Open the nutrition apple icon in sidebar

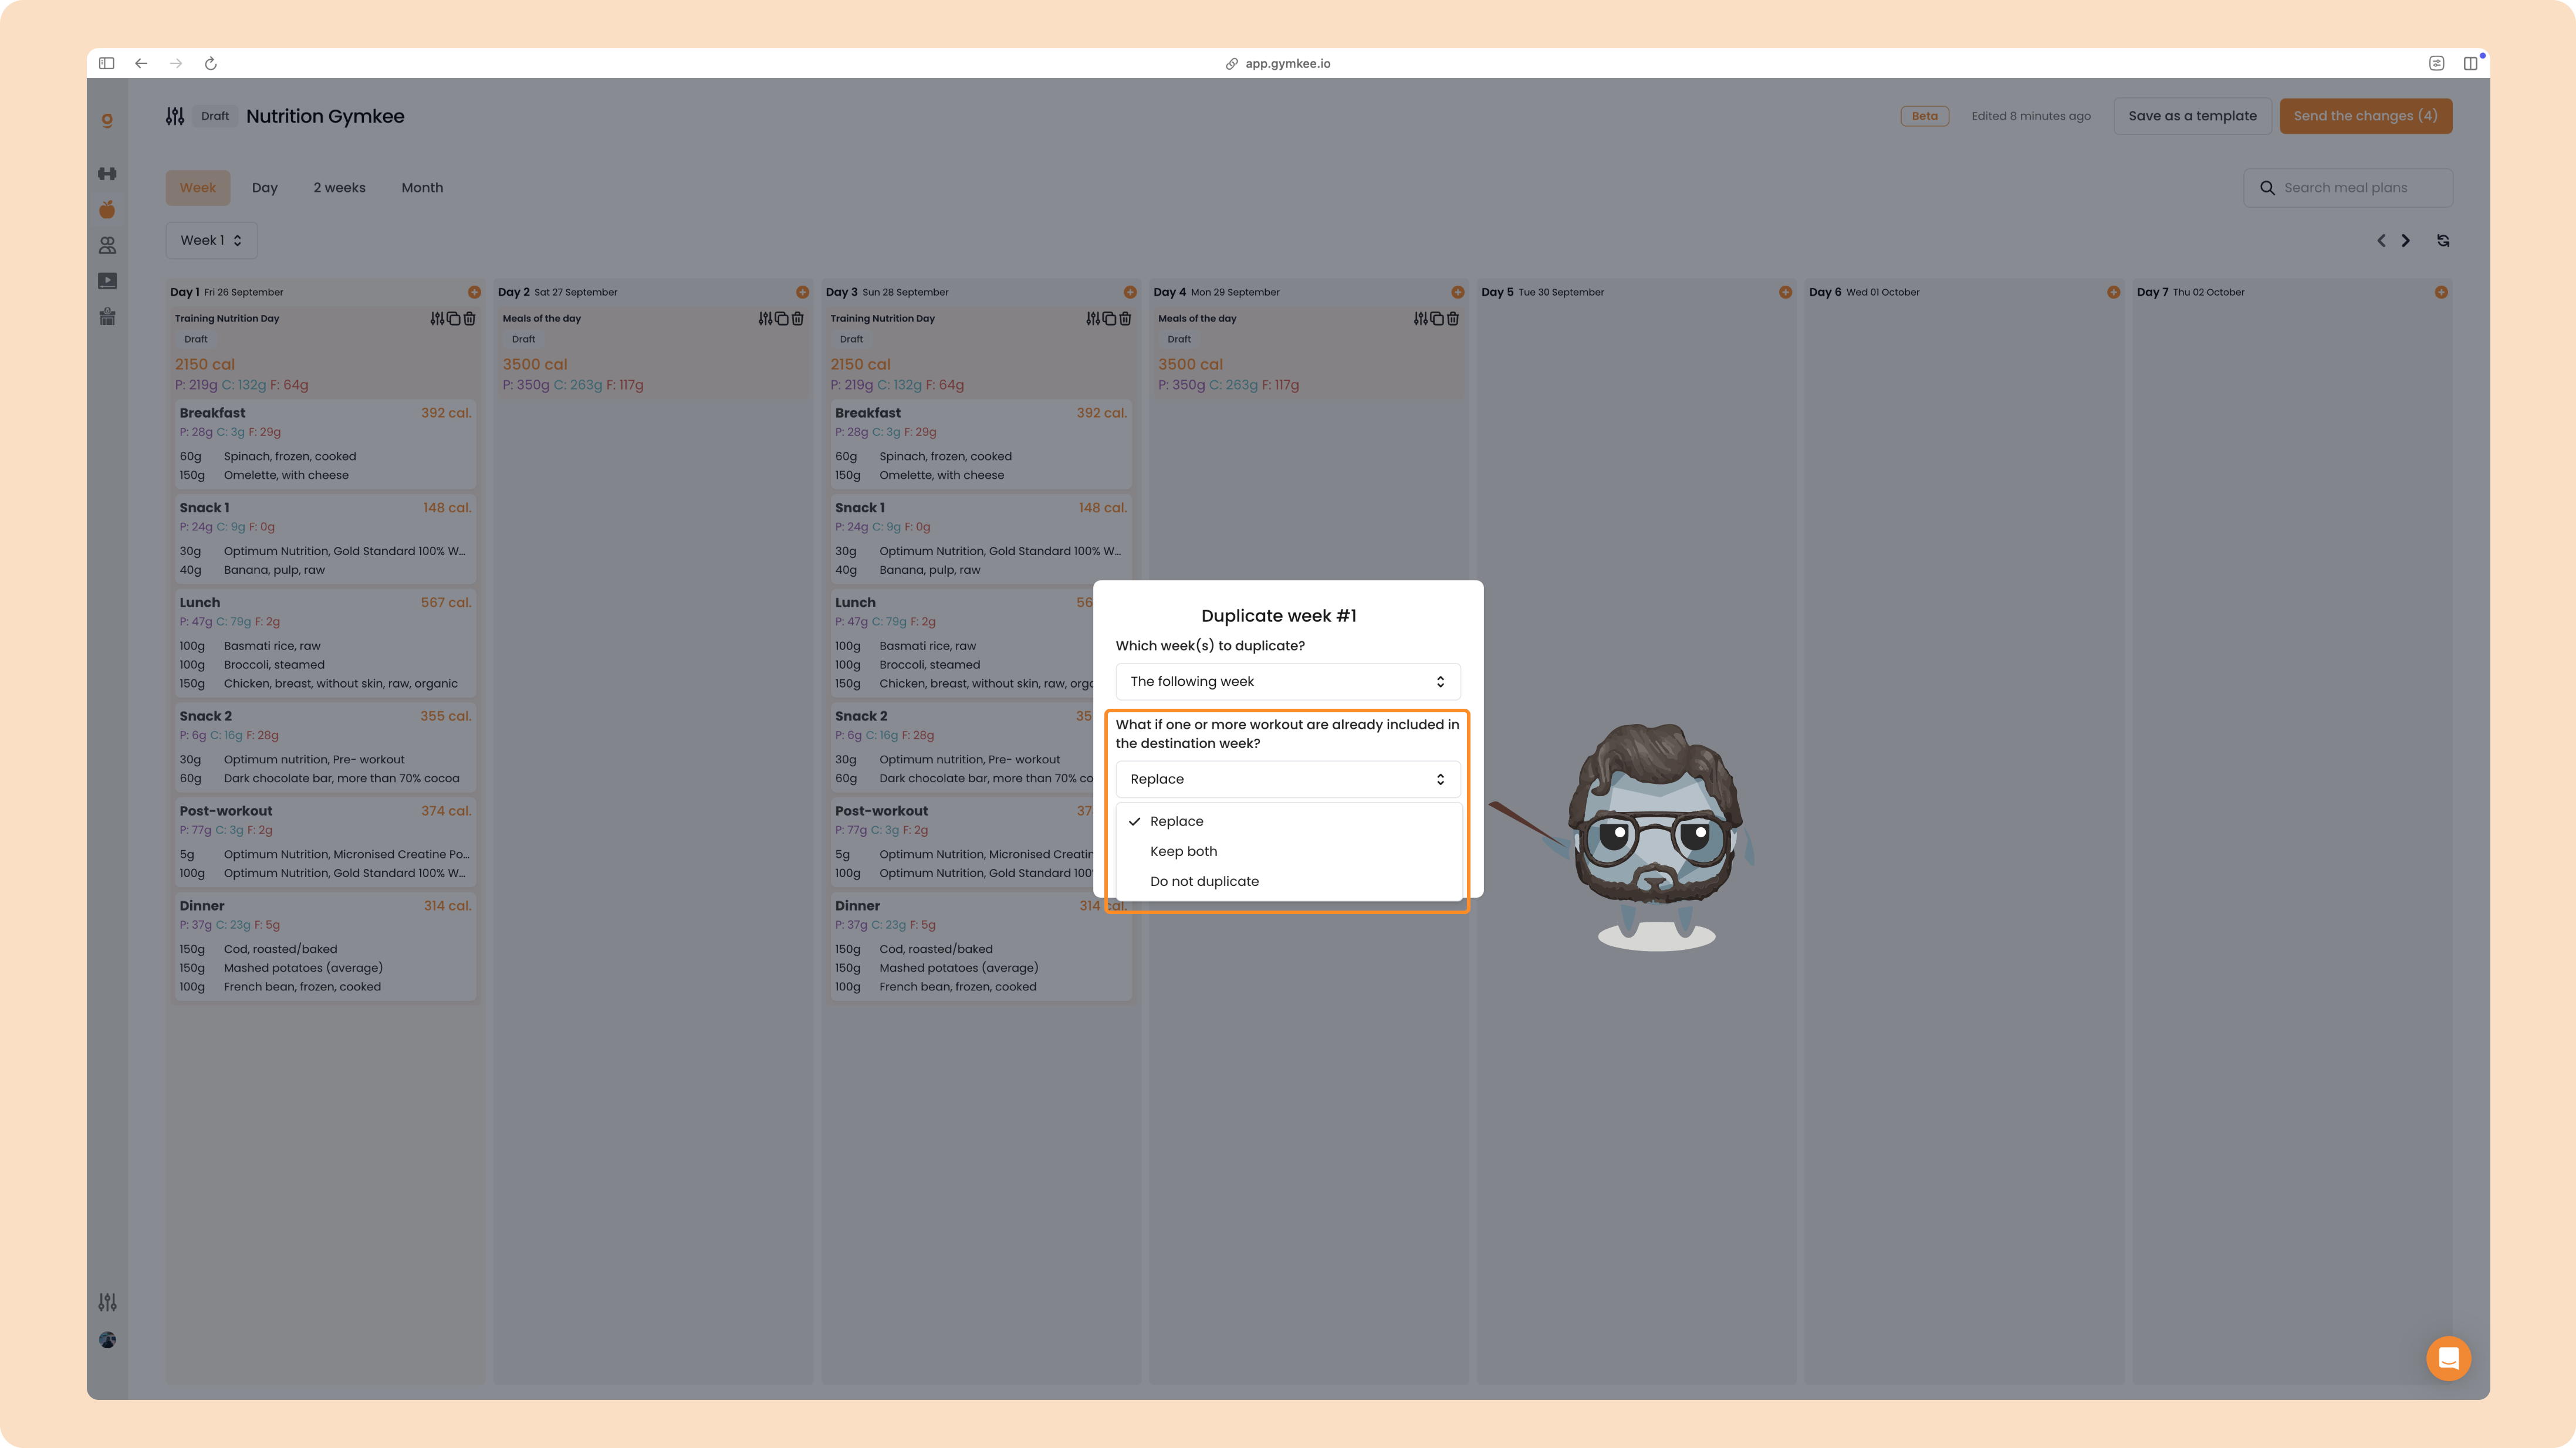(107, 209)
